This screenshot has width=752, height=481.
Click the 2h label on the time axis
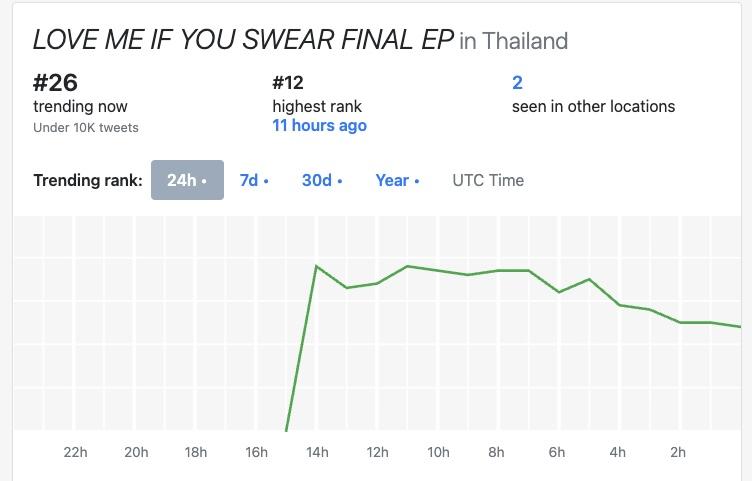(x=678, y=452)
